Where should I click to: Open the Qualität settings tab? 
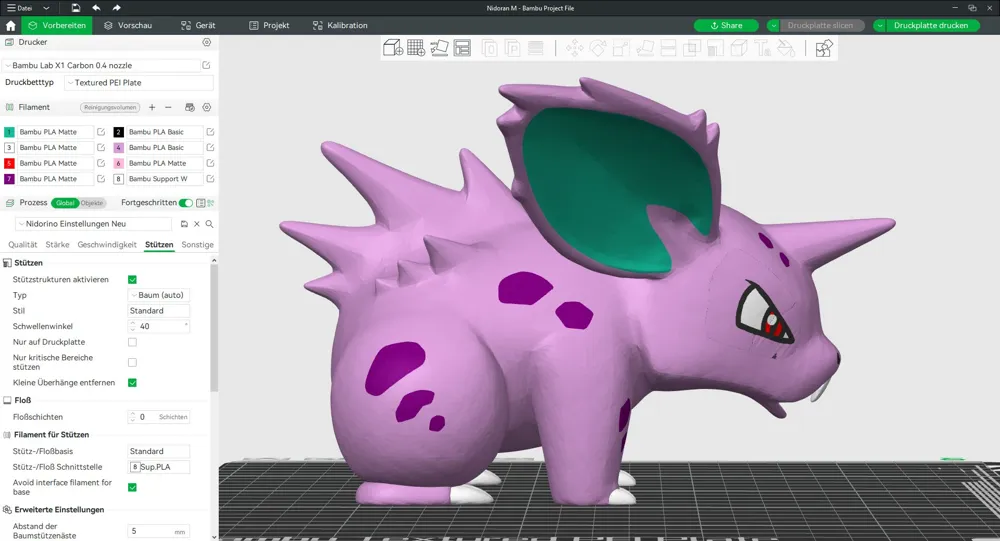(23, 244)
